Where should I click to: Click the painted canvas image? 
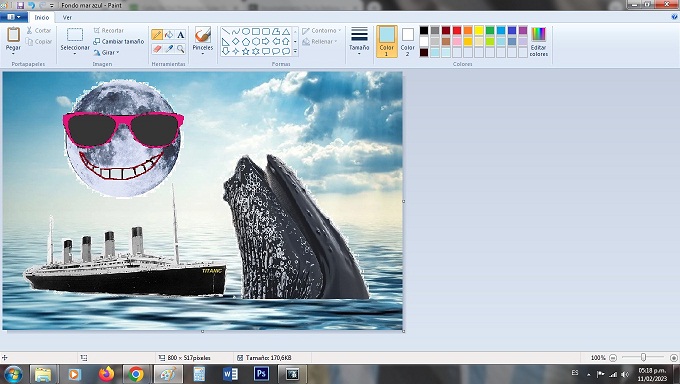pyautogui.click(x=203, y=200)
